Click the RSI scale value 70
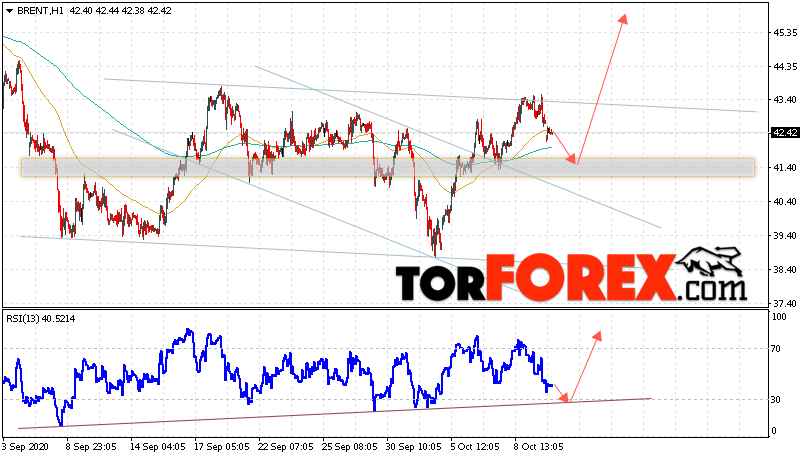Image resolution: width=808 pixels, height=458 pixels. (x=778, y=349)
